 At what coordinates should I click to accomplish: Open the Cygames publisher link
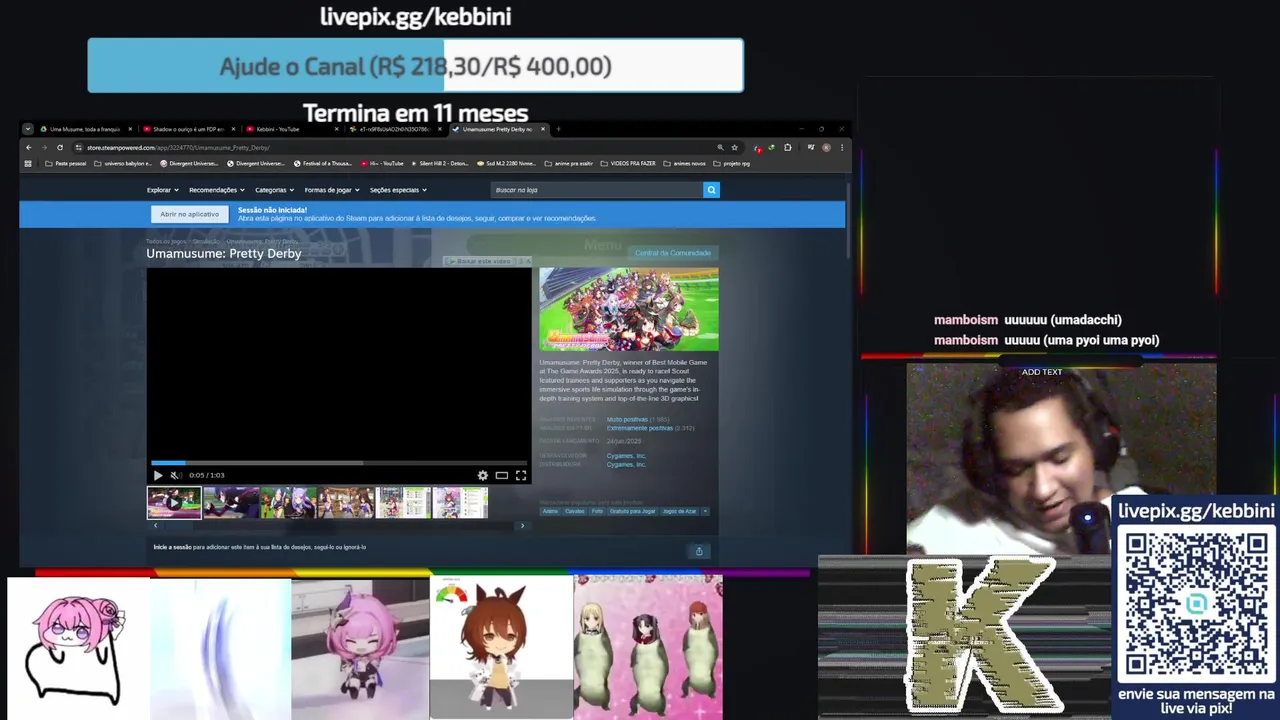626,464
